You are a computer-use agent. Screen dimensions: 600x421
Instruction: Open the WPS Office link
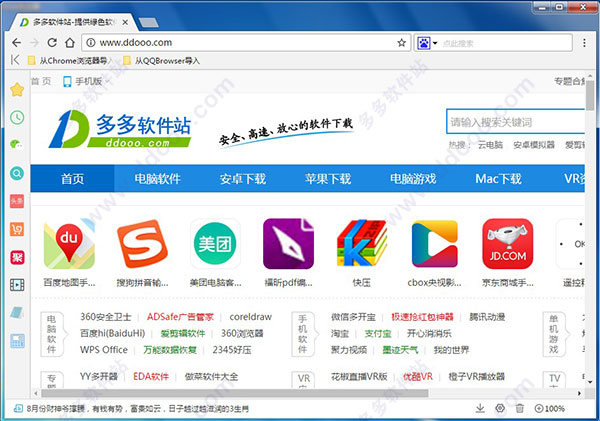pyautogui.click(x=104, y=350)
